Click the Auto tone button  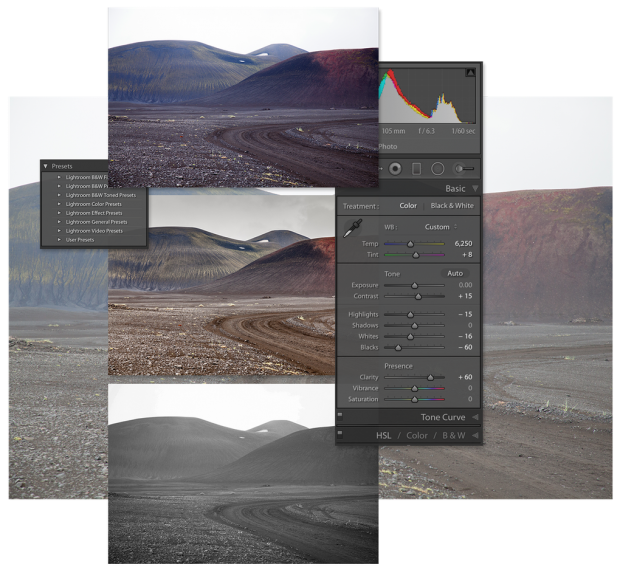[454, 273]
